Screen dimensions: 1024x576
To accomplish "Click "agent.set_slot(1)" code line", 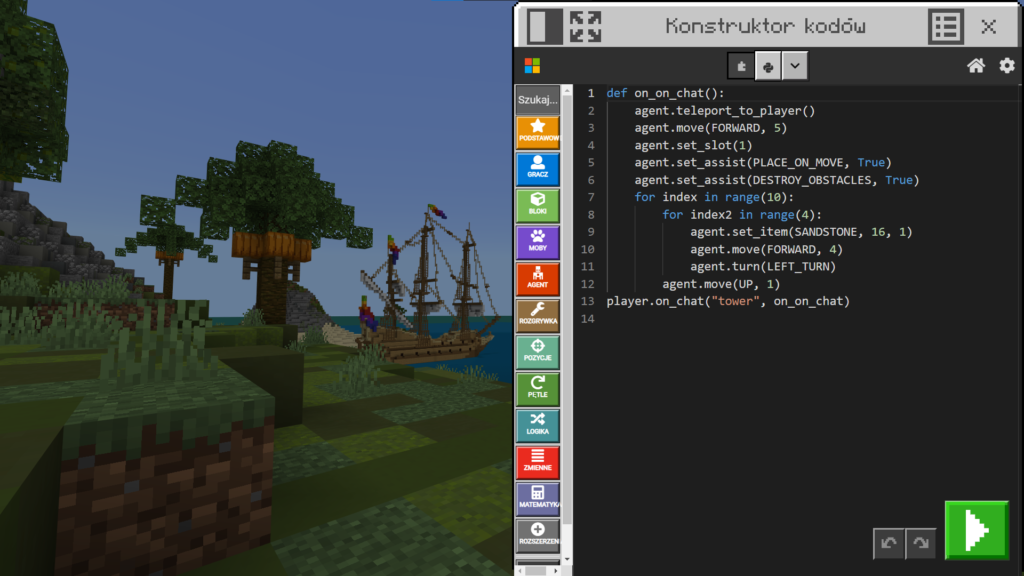I will click(693, 146).
